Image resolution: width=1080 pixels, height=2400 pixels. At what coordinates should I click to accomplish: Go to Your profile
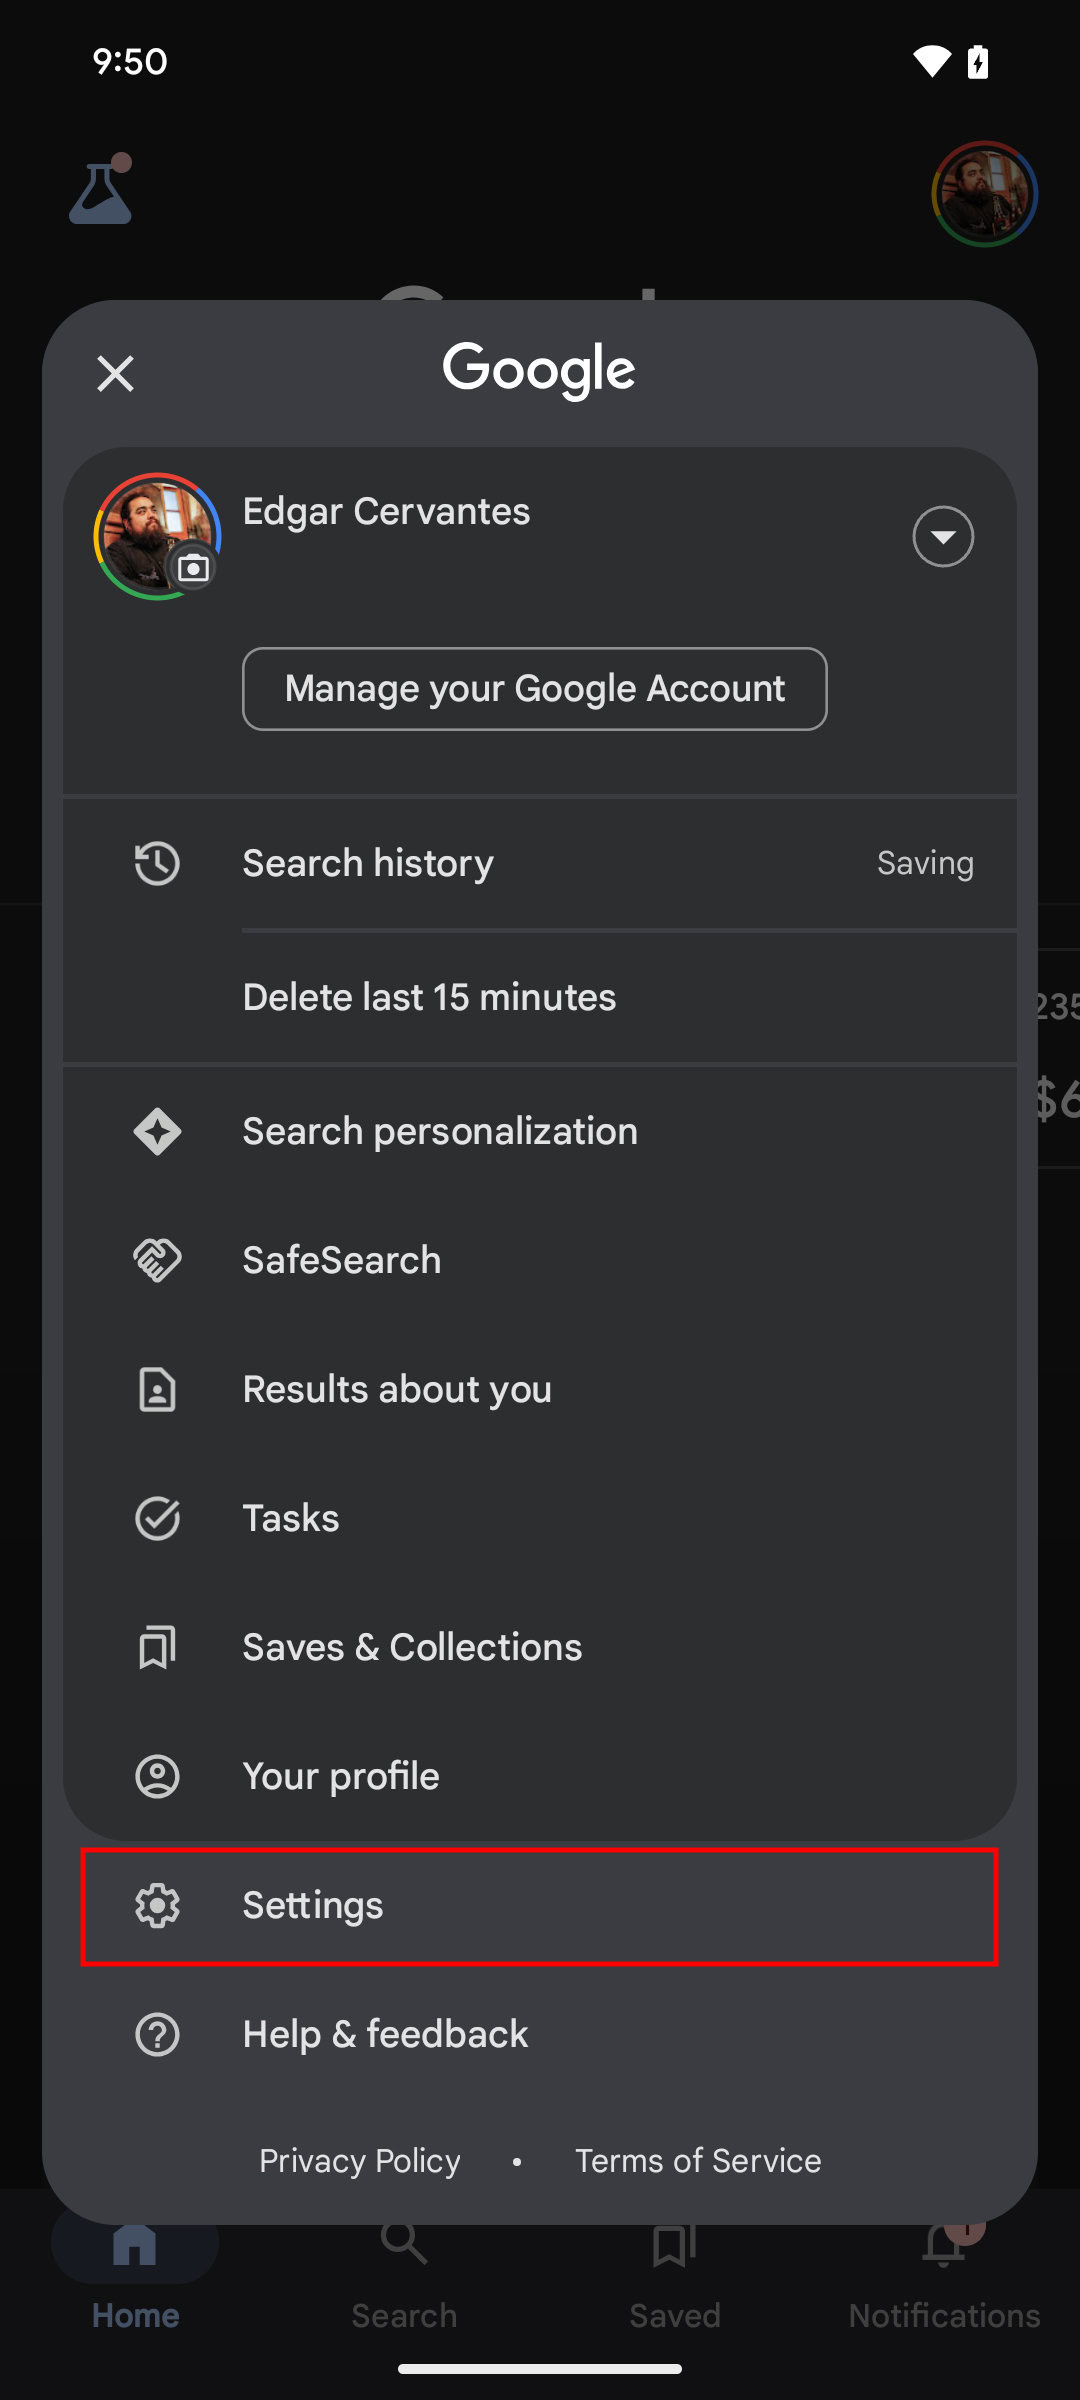[x=341, y=1776]
